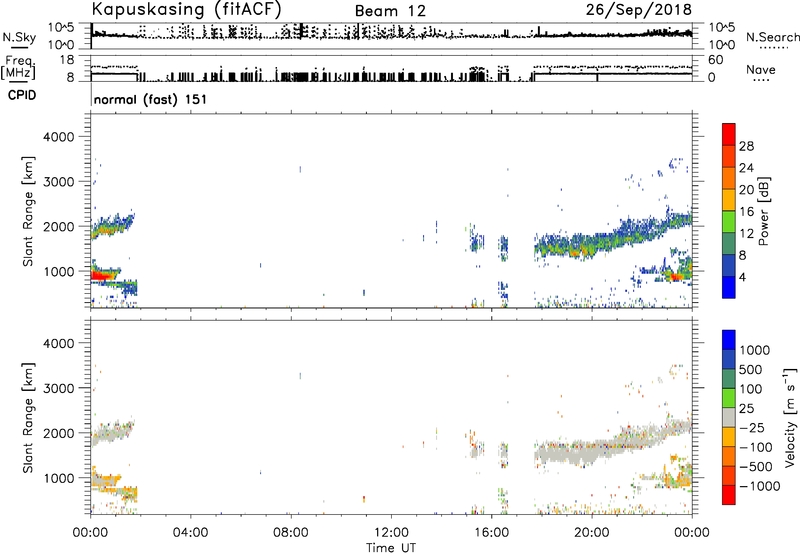
Task: Click the '18' frequency axis value
Action: [67, 60]
